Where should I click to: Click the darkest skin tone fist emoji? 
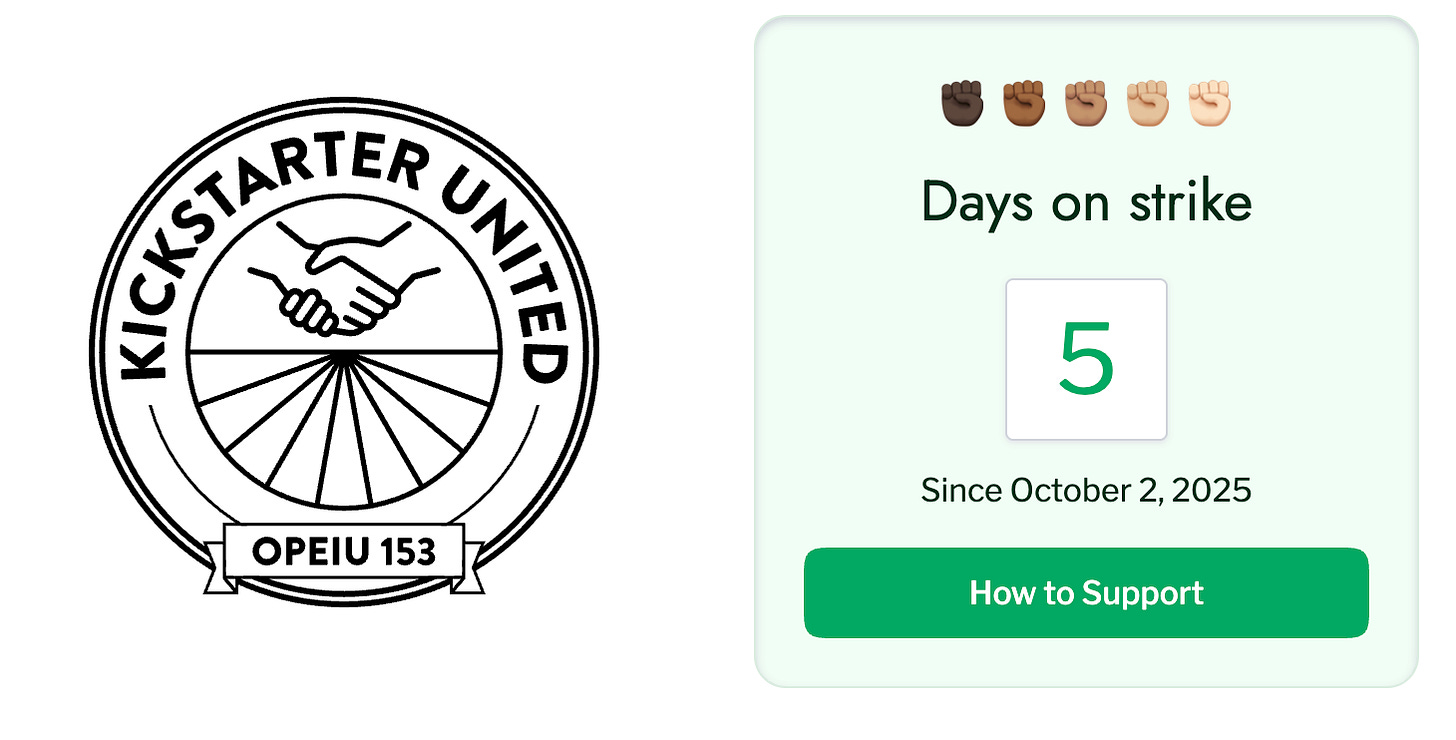click(962, 103)
